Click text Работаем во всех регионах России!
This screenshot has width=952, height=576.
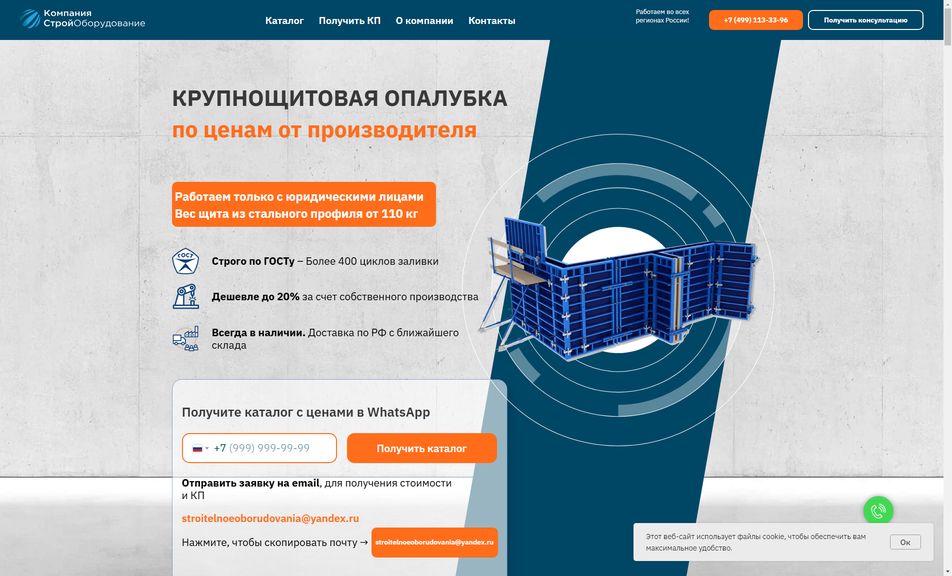point(662,16)
